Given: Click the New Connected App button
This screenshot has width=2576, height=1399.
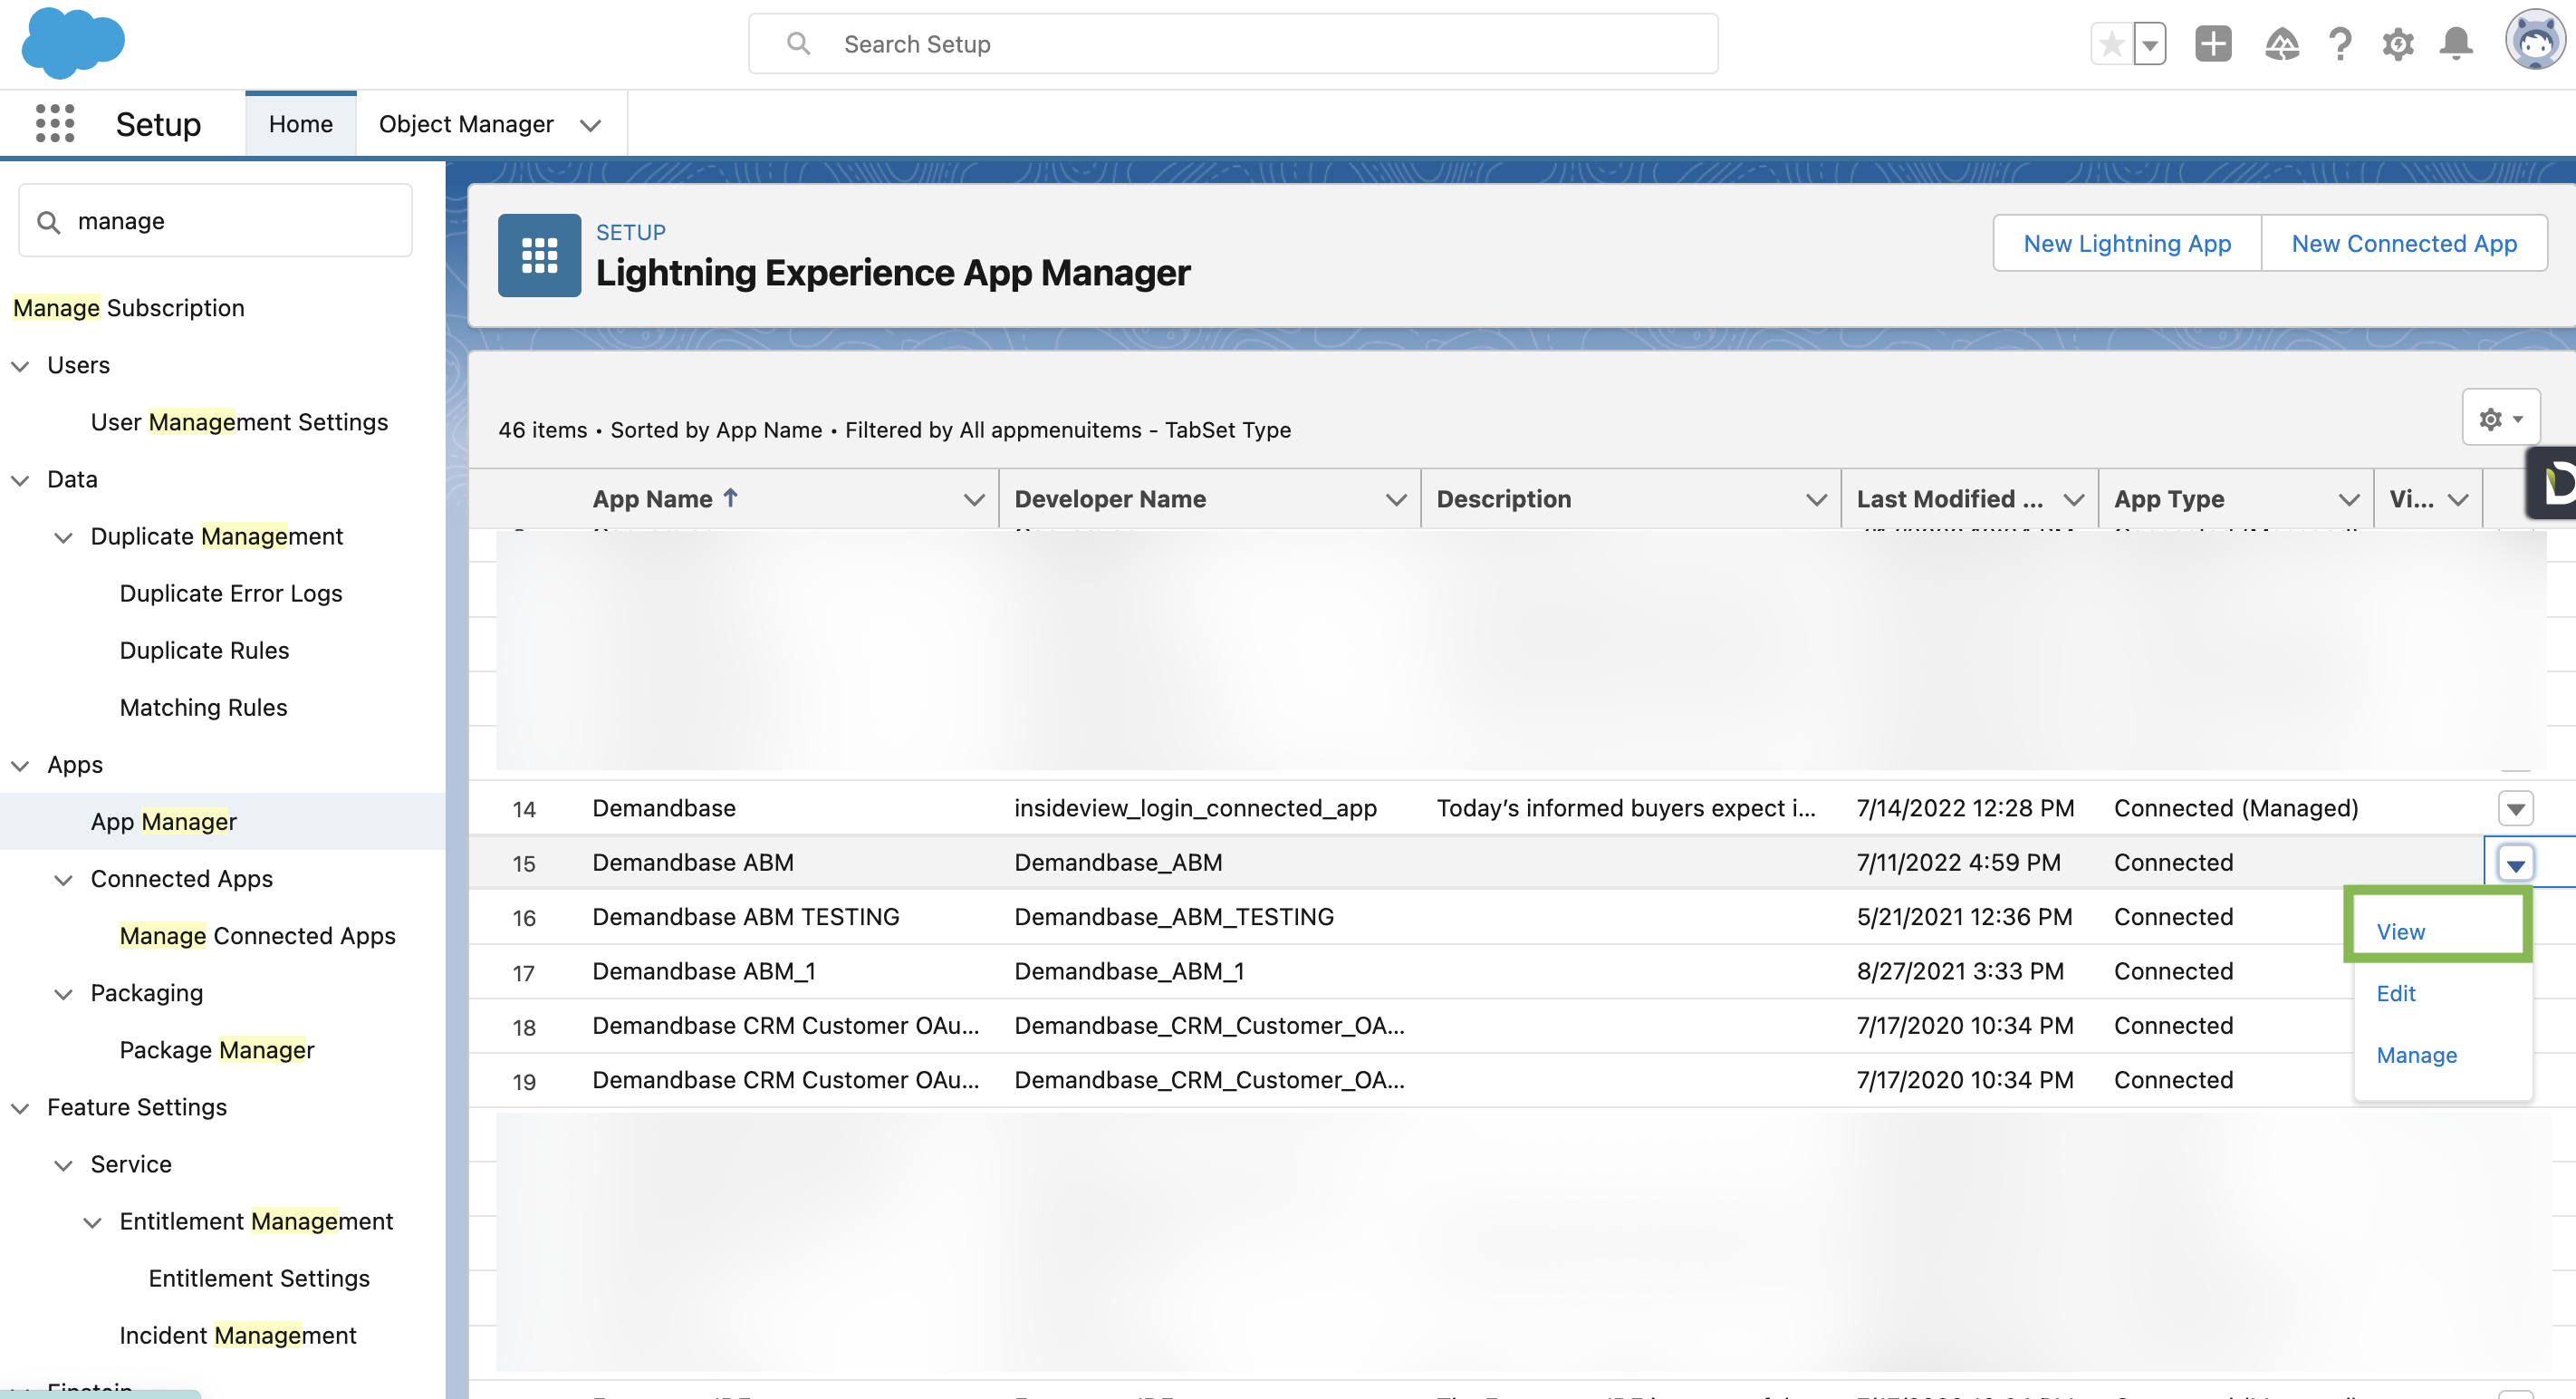Looking at the screenshot, I should pos(2403,243).
